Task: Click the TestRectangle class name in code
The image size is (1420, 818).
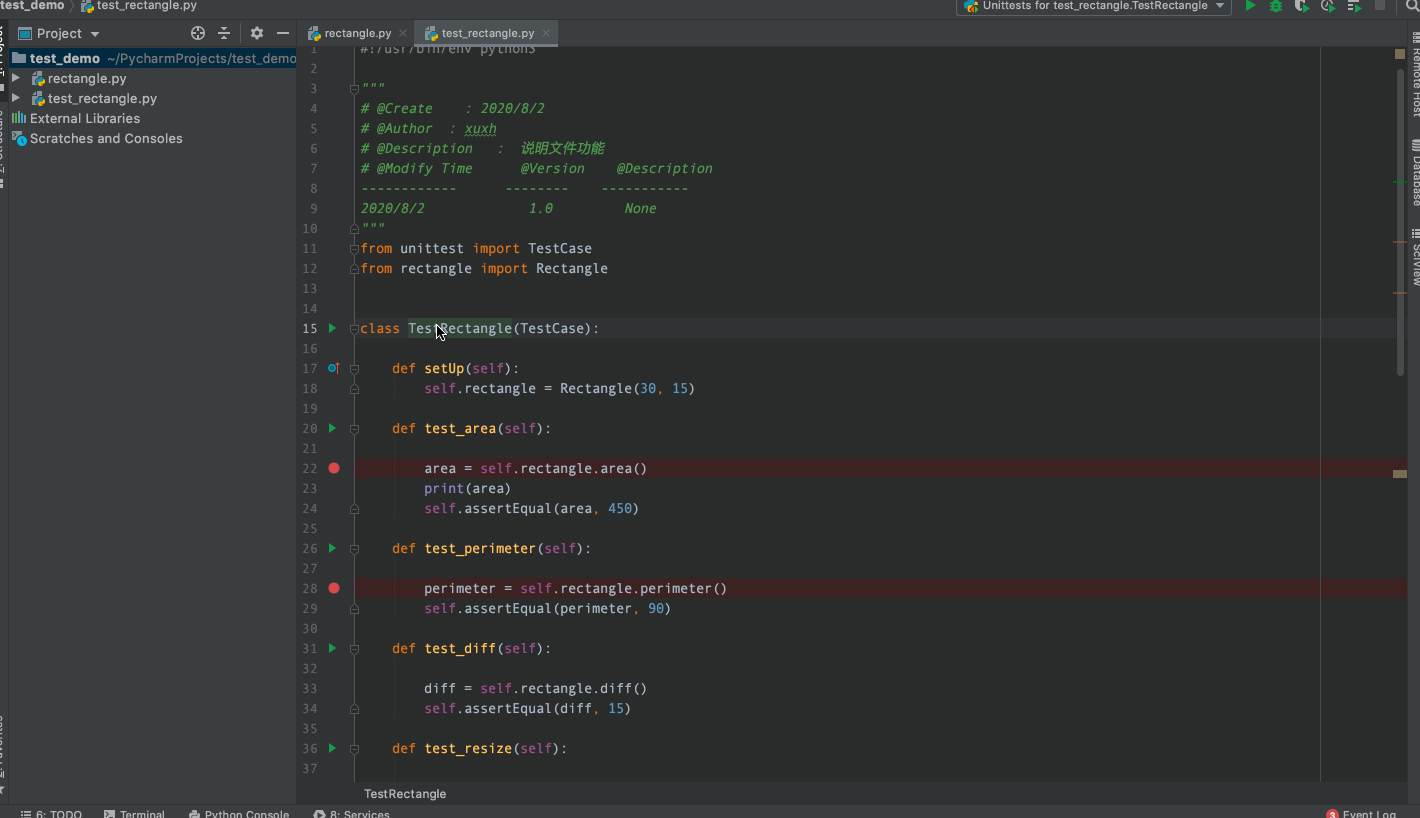Action: point(460,328)
